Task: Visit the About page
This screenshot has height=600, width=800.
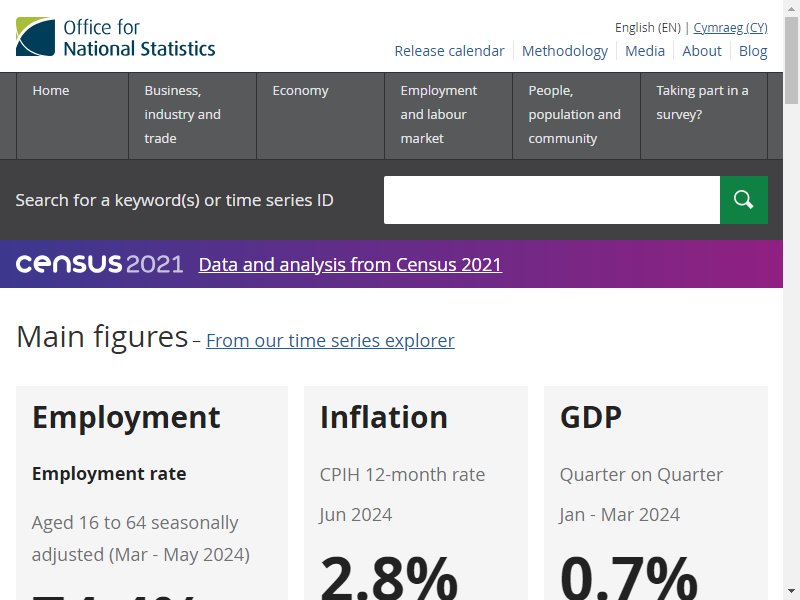Action: (x=702, y=51)
